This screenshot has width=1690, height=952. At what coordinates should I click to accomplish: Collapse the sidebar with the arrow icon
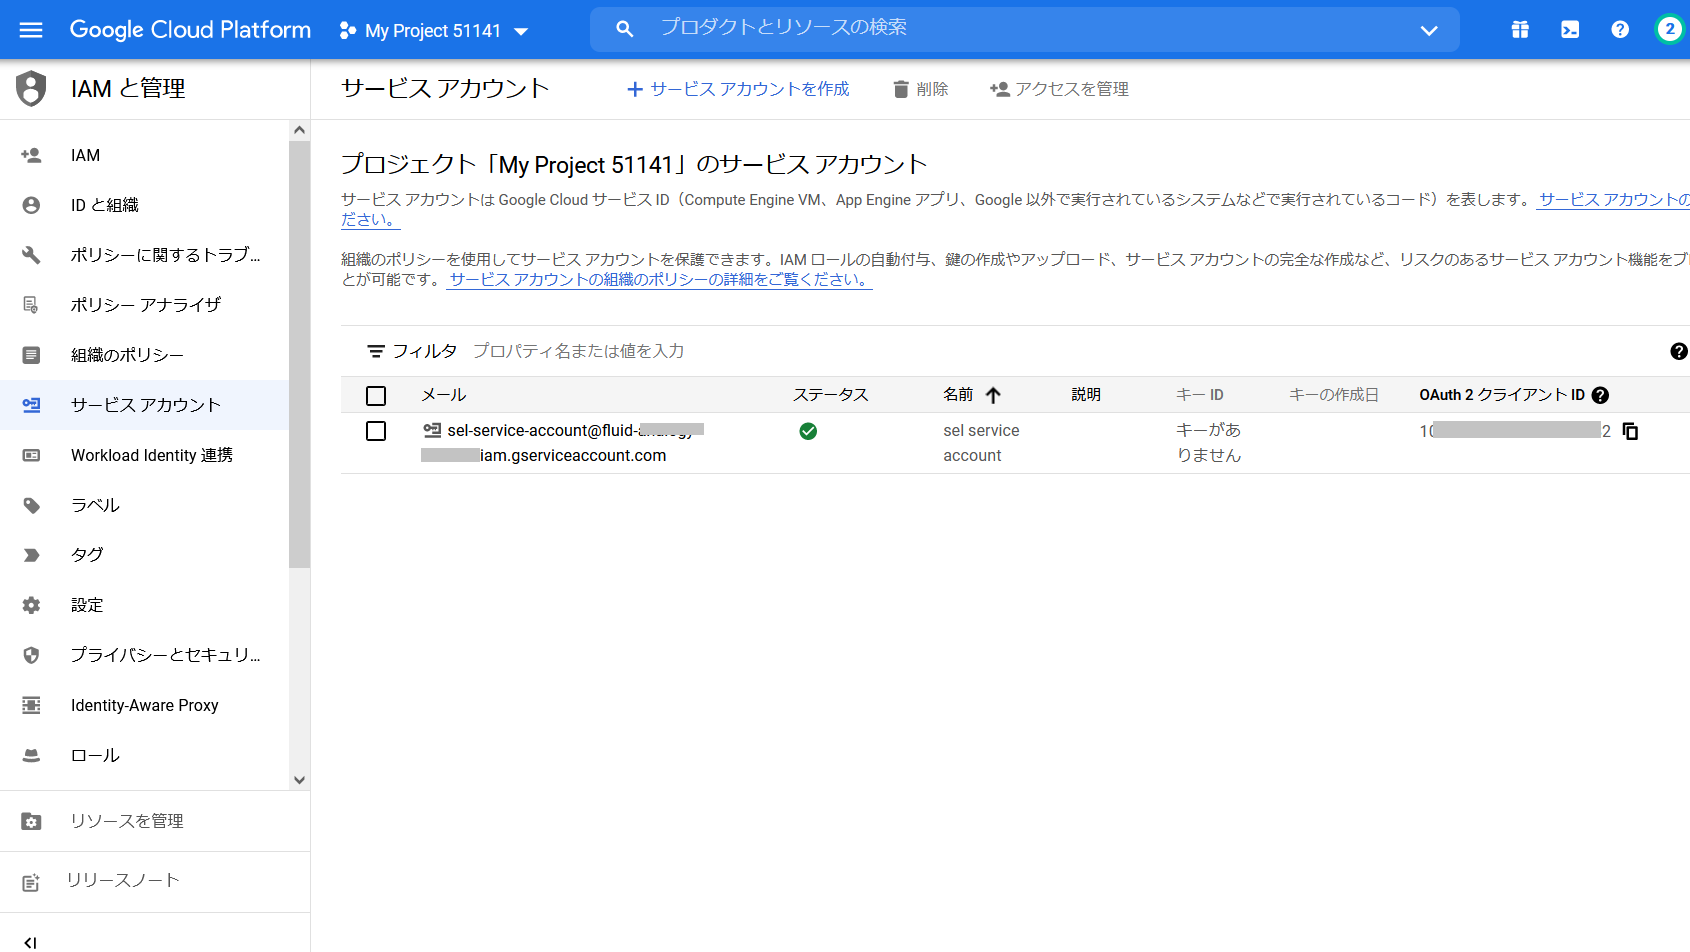tap(30, 942)
